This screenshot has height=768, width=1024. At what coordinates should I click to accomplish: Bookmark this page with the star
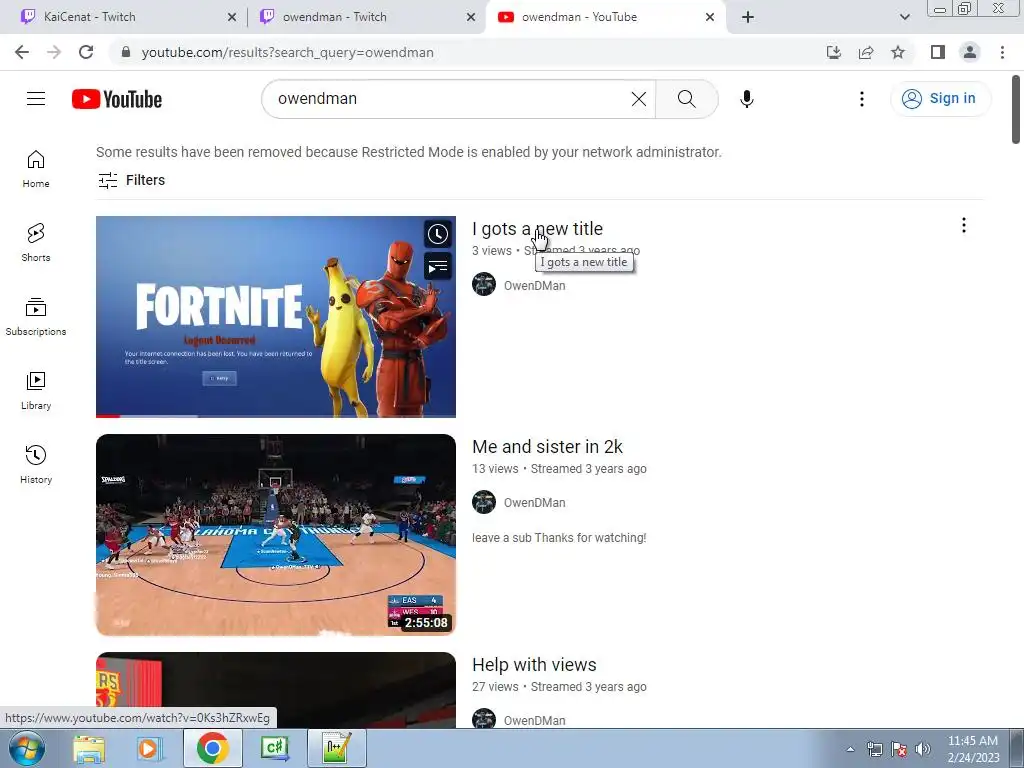click(x=898, y=52)
